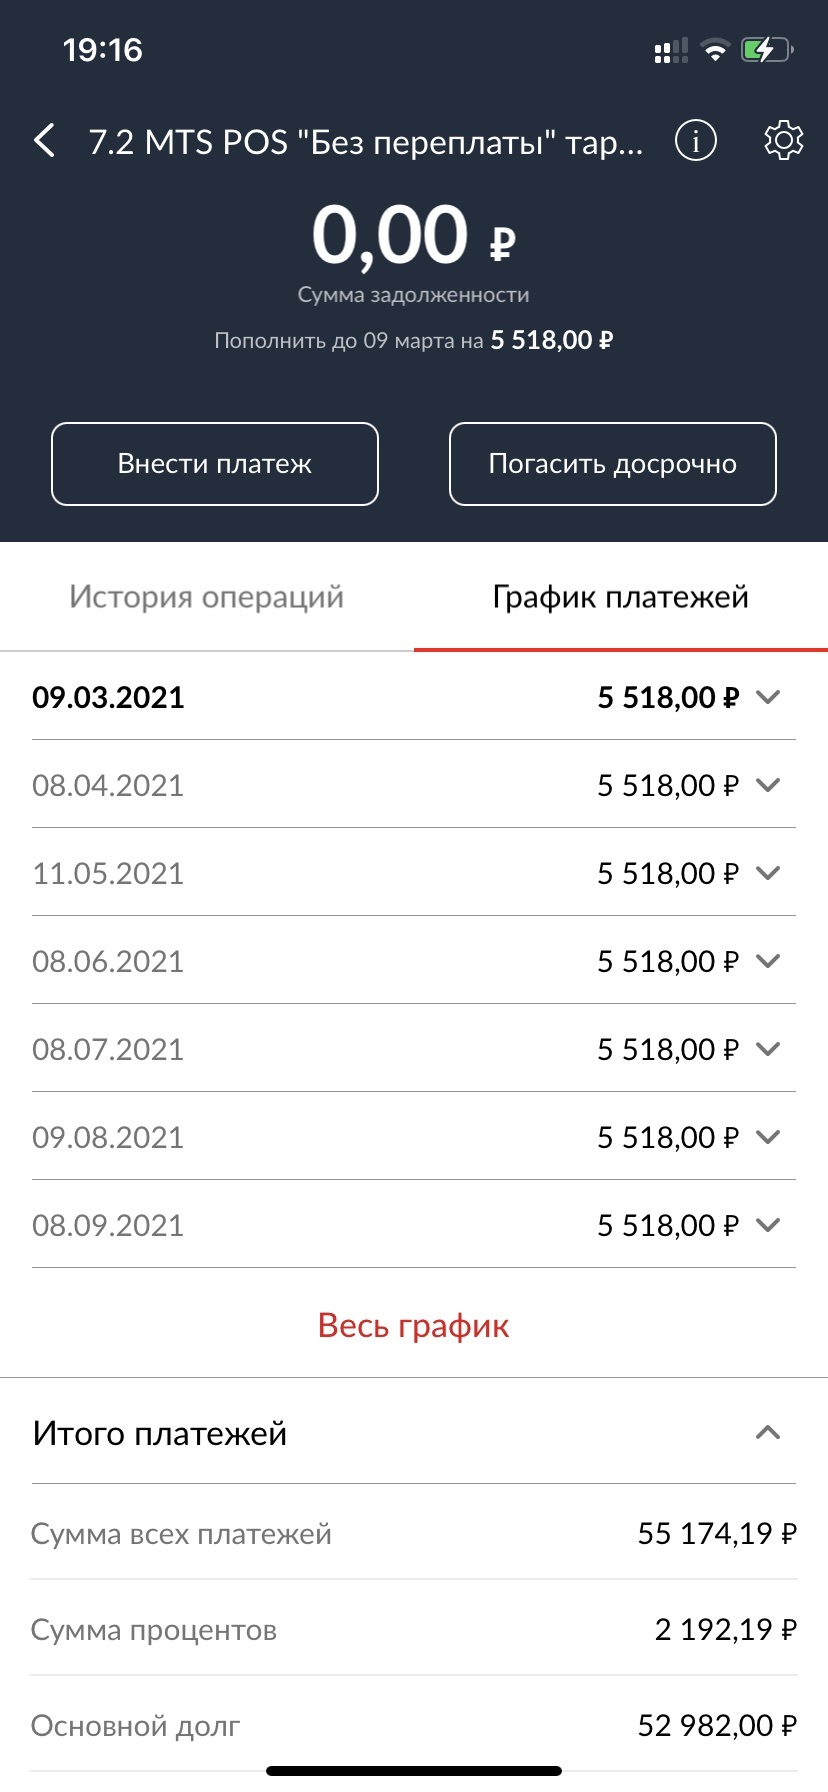828x1792 pixels.
Task: Switch to История операций tab
Action: tap(206, 597)
